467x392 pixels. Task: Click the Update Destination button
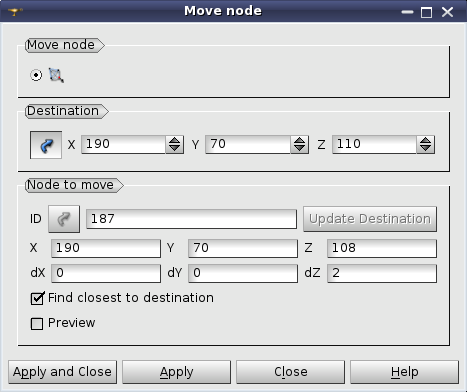370,219
